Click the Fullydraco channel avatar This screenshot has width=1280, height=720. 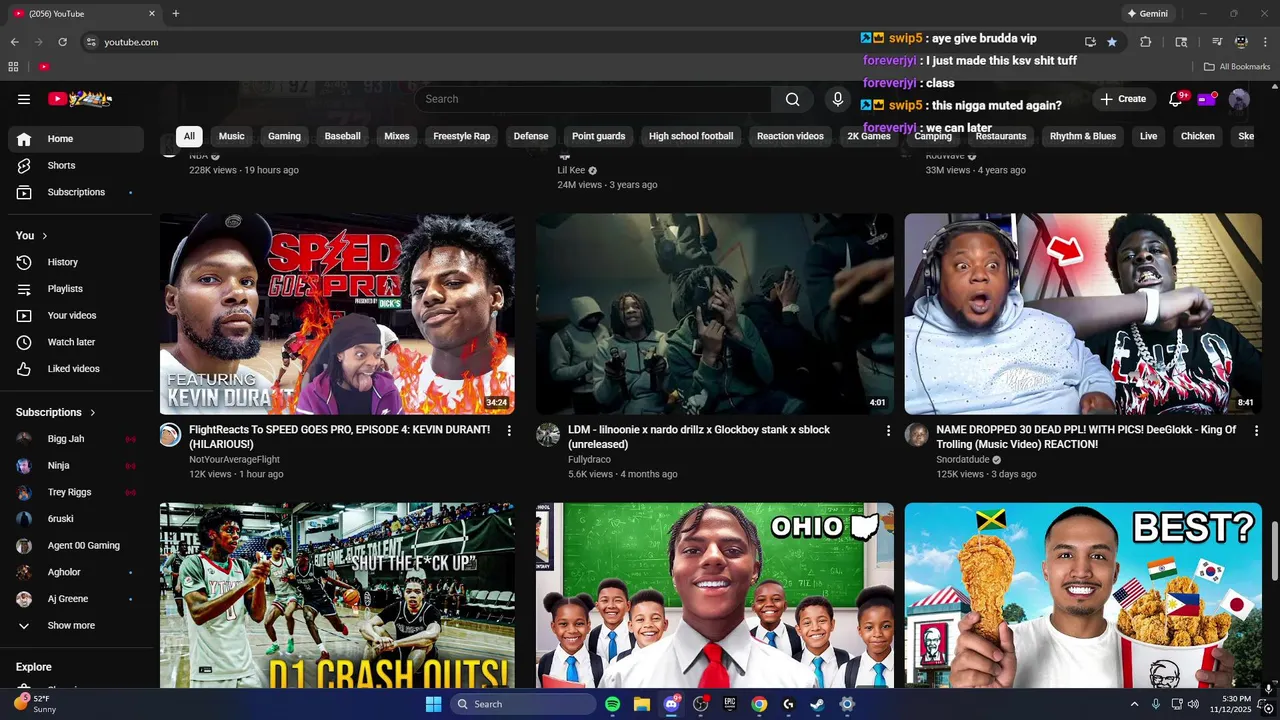click(x=547, y=435)
